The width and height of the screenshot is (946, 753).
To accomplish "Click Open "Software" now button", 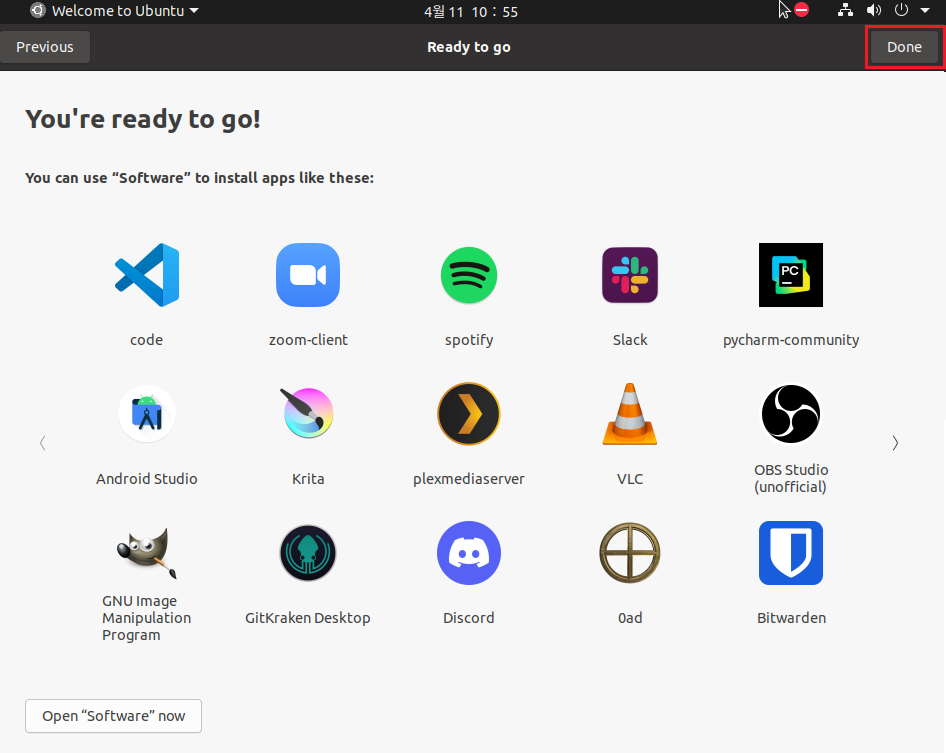I will [x=113, y=716].
